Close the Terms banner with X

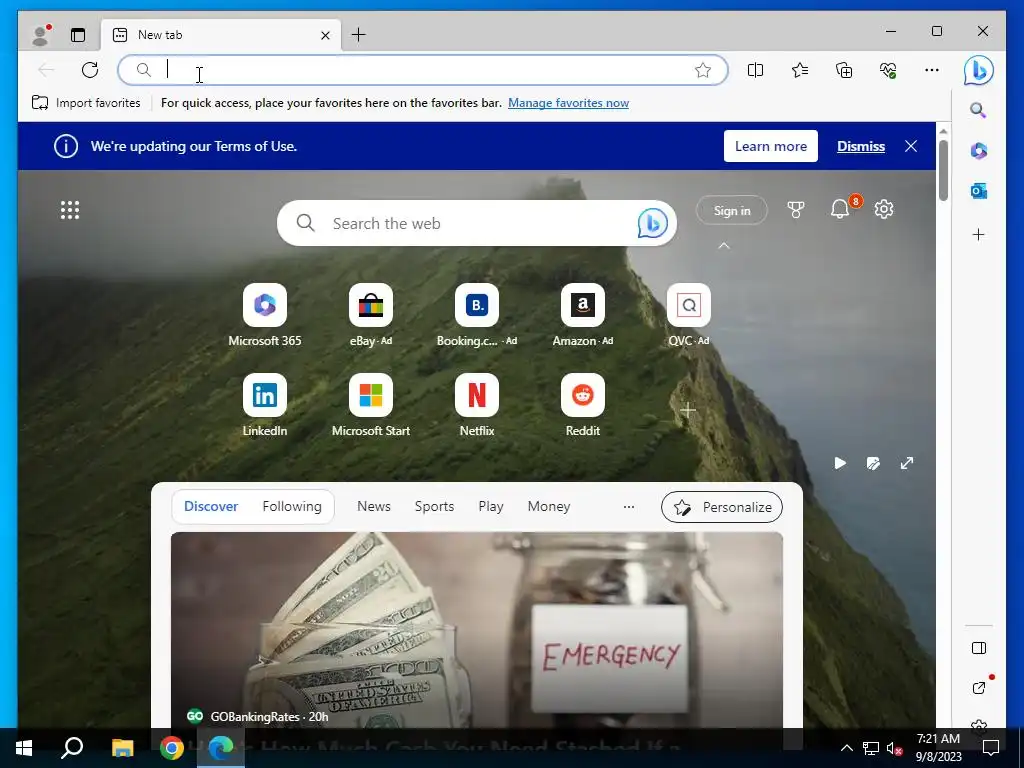911,146
